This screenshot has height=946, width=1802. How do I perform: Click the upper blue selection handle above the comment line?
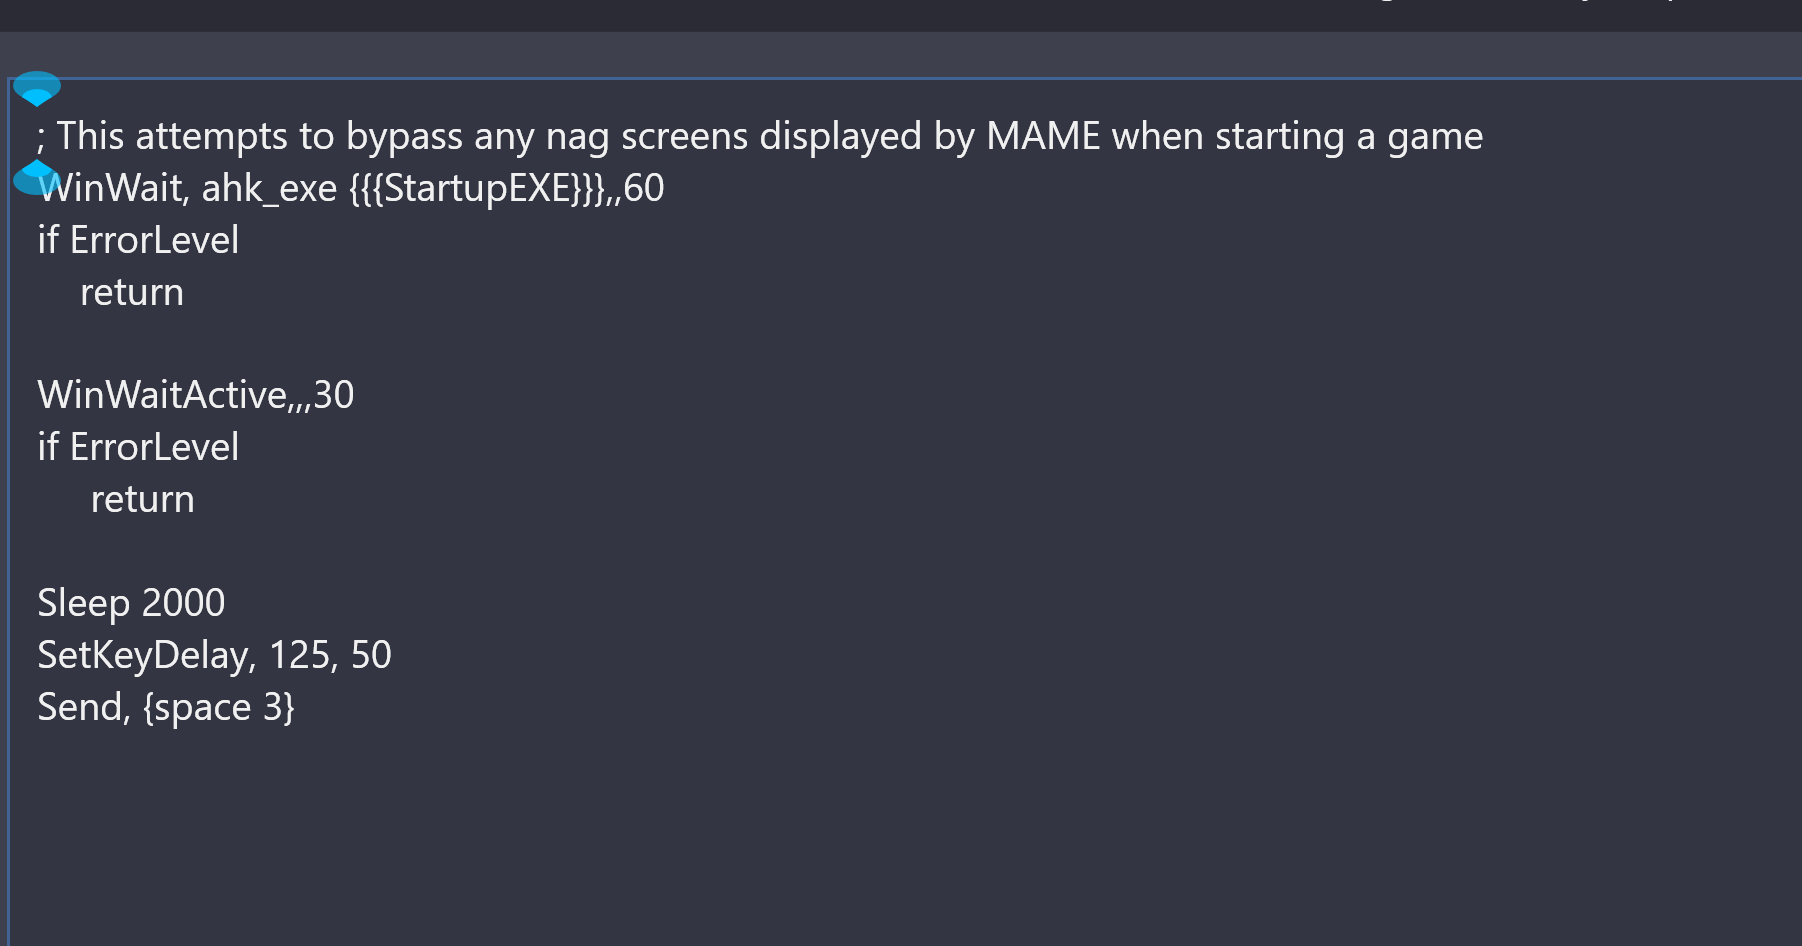point(37,89)
